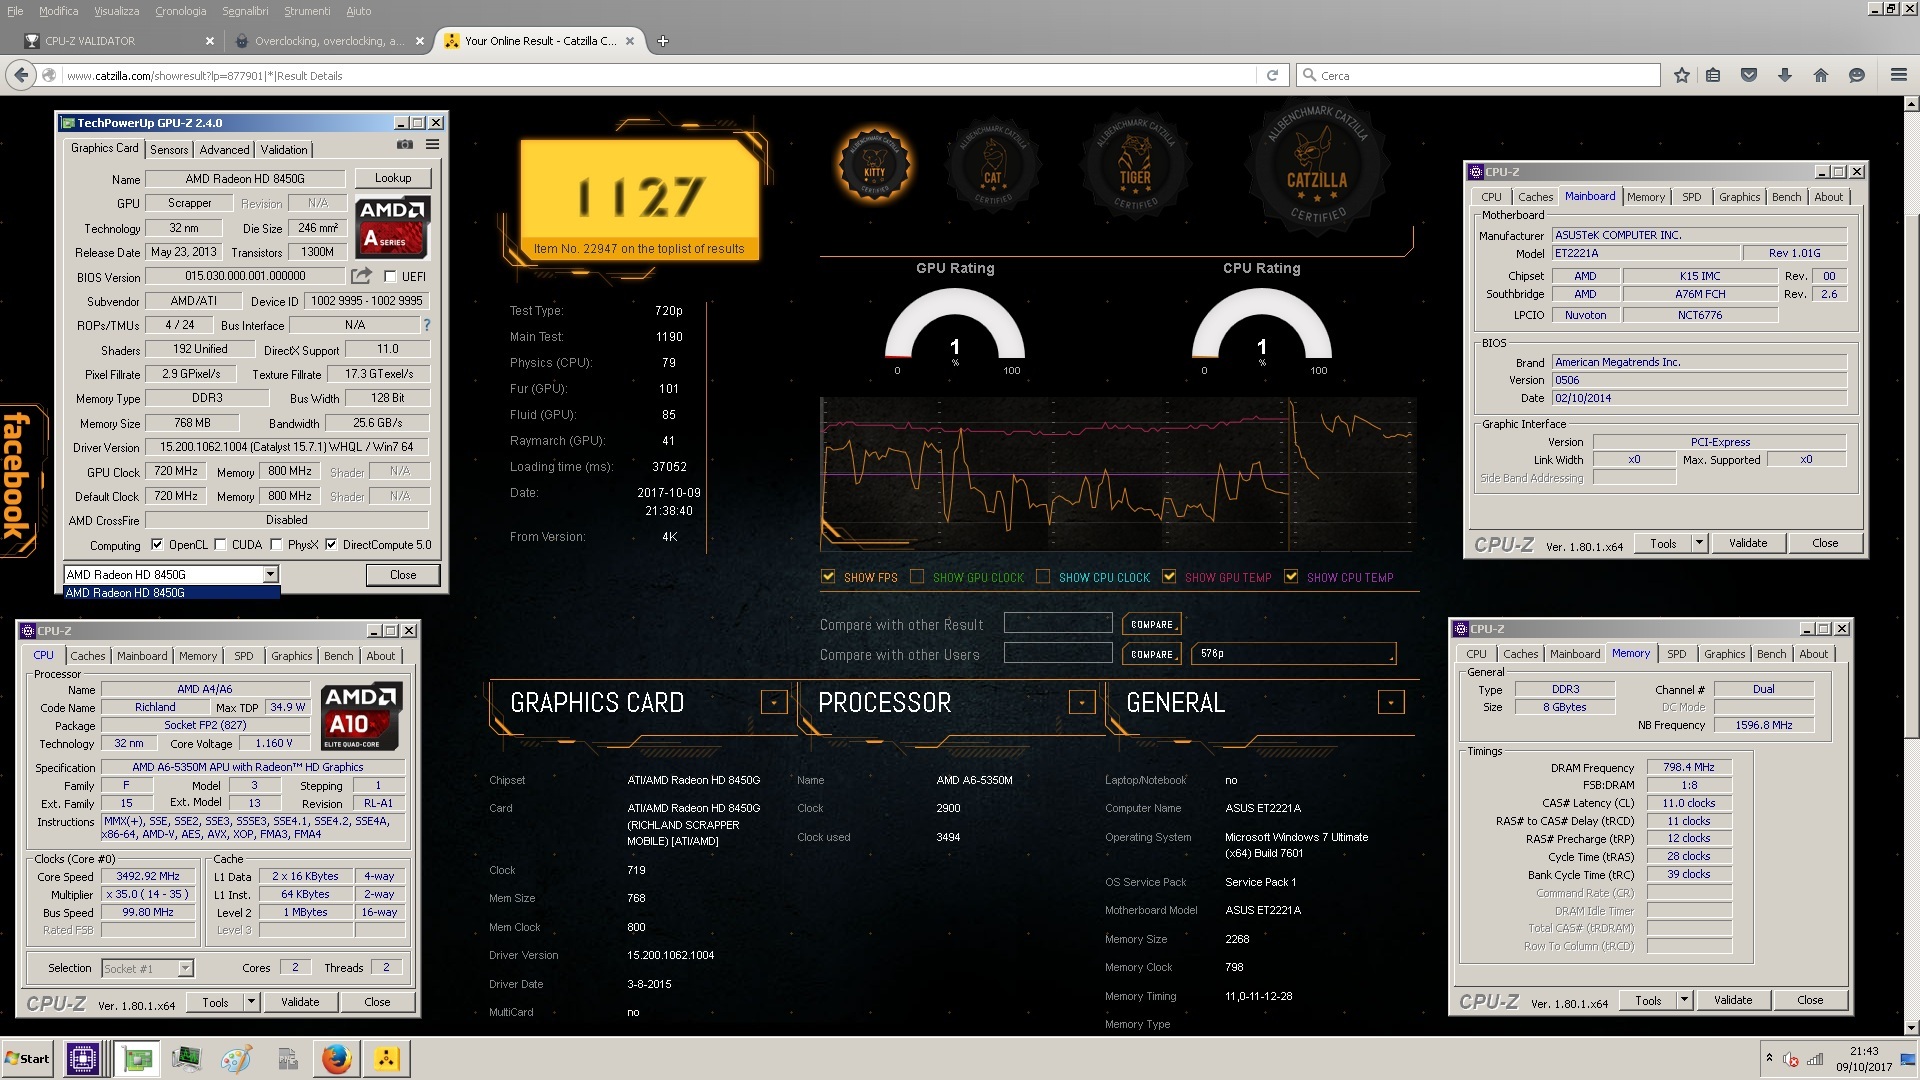Uncheck SHOW FPS on graph

click(x=828, y=577)
